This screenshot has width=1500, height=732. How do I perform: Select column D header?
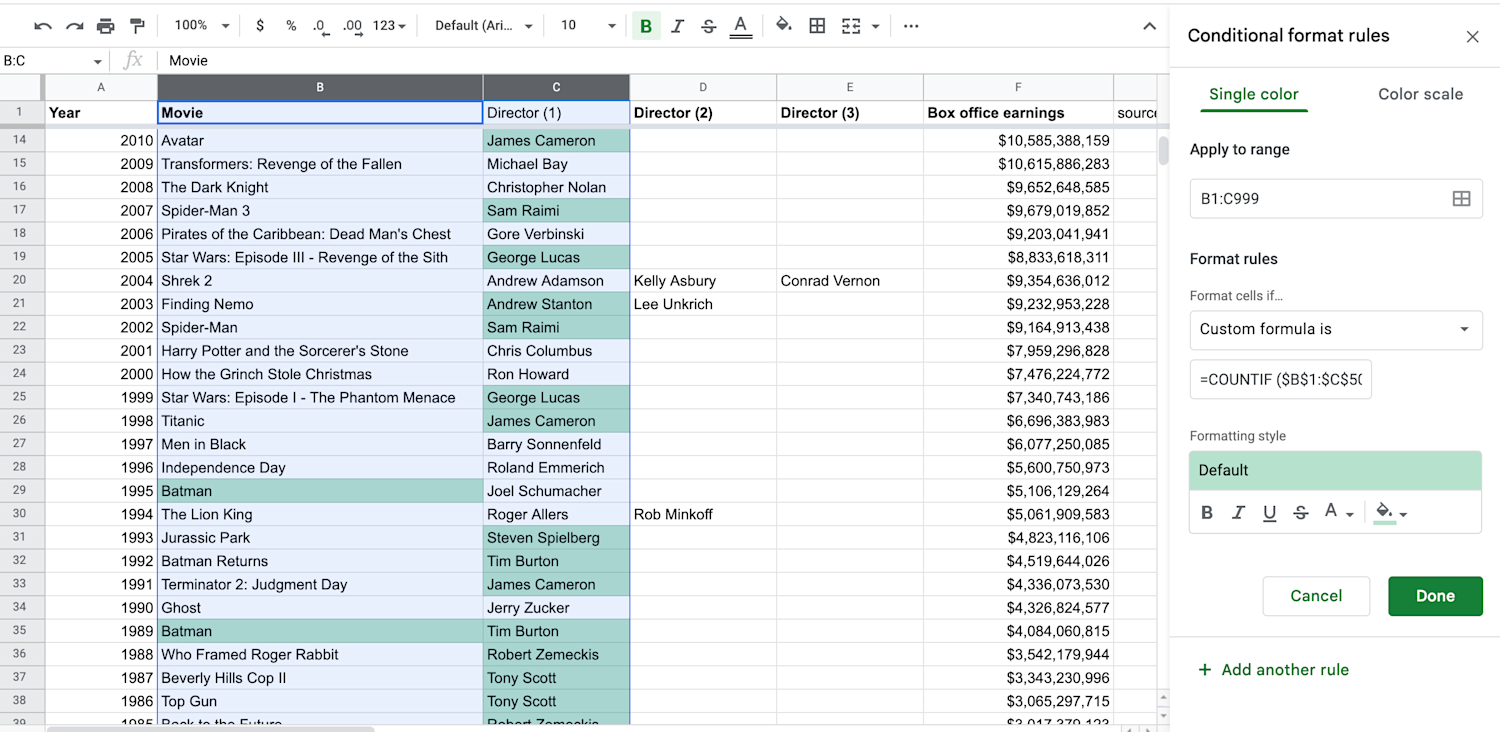tap(703, 88)
